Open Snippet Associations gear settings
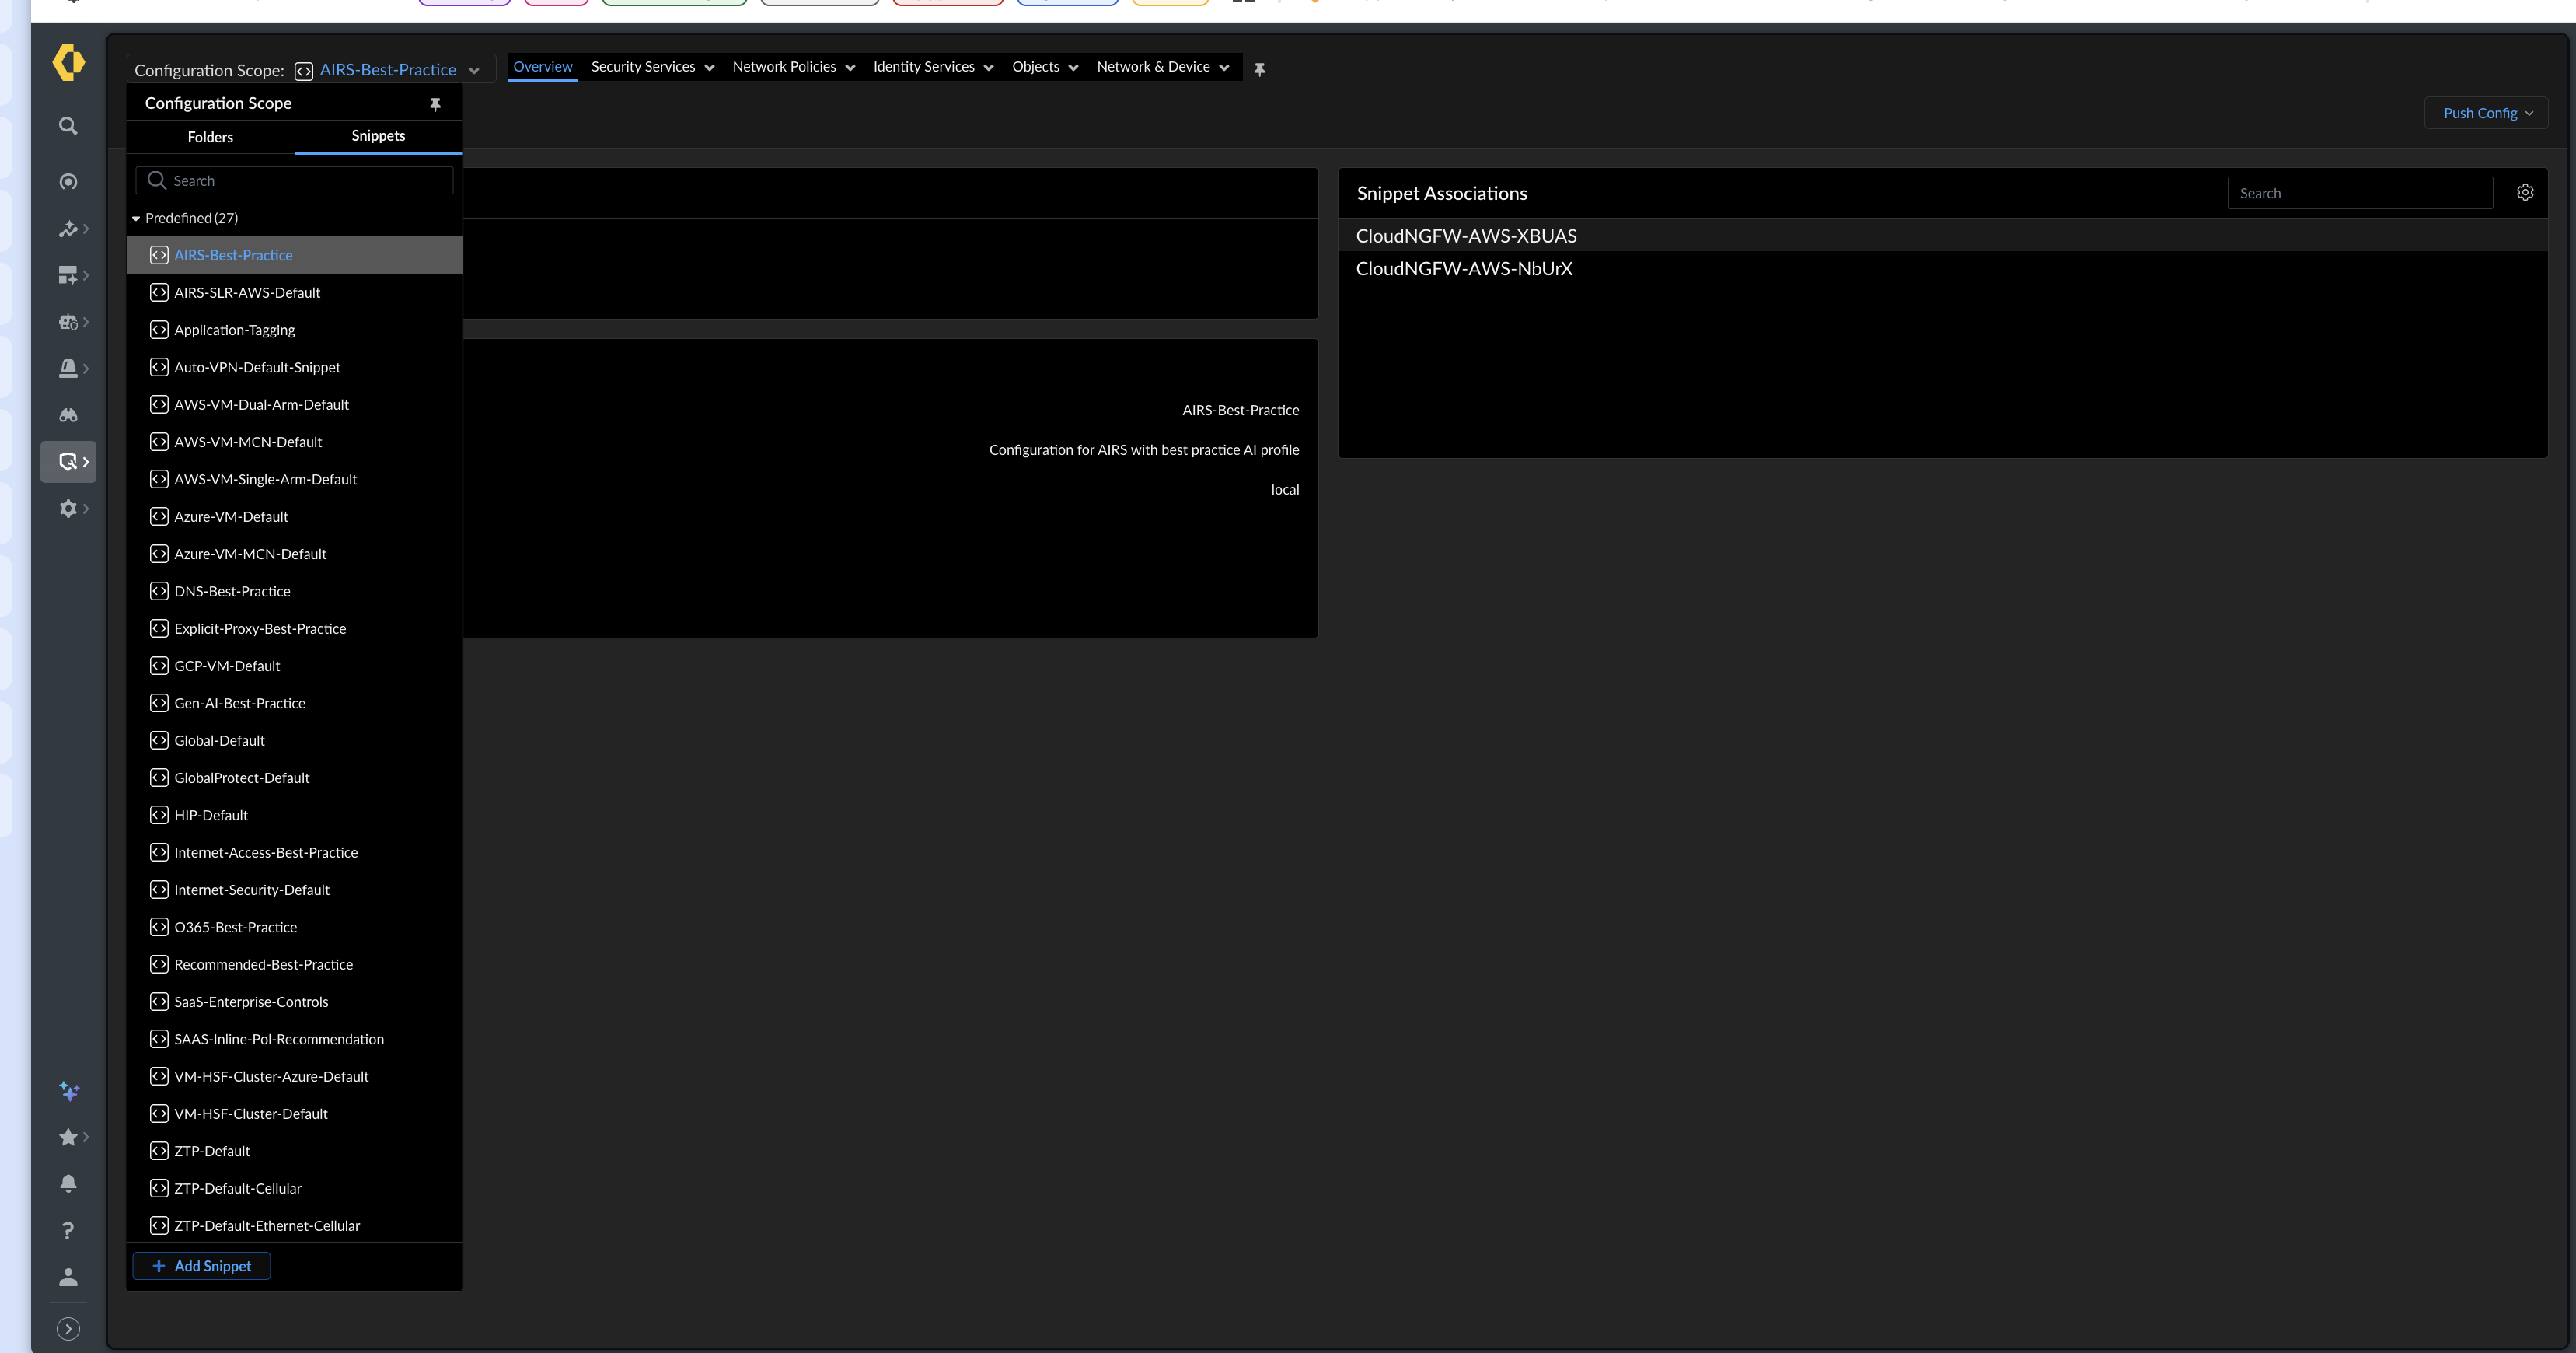2576x1353 pixels. 2525,193
